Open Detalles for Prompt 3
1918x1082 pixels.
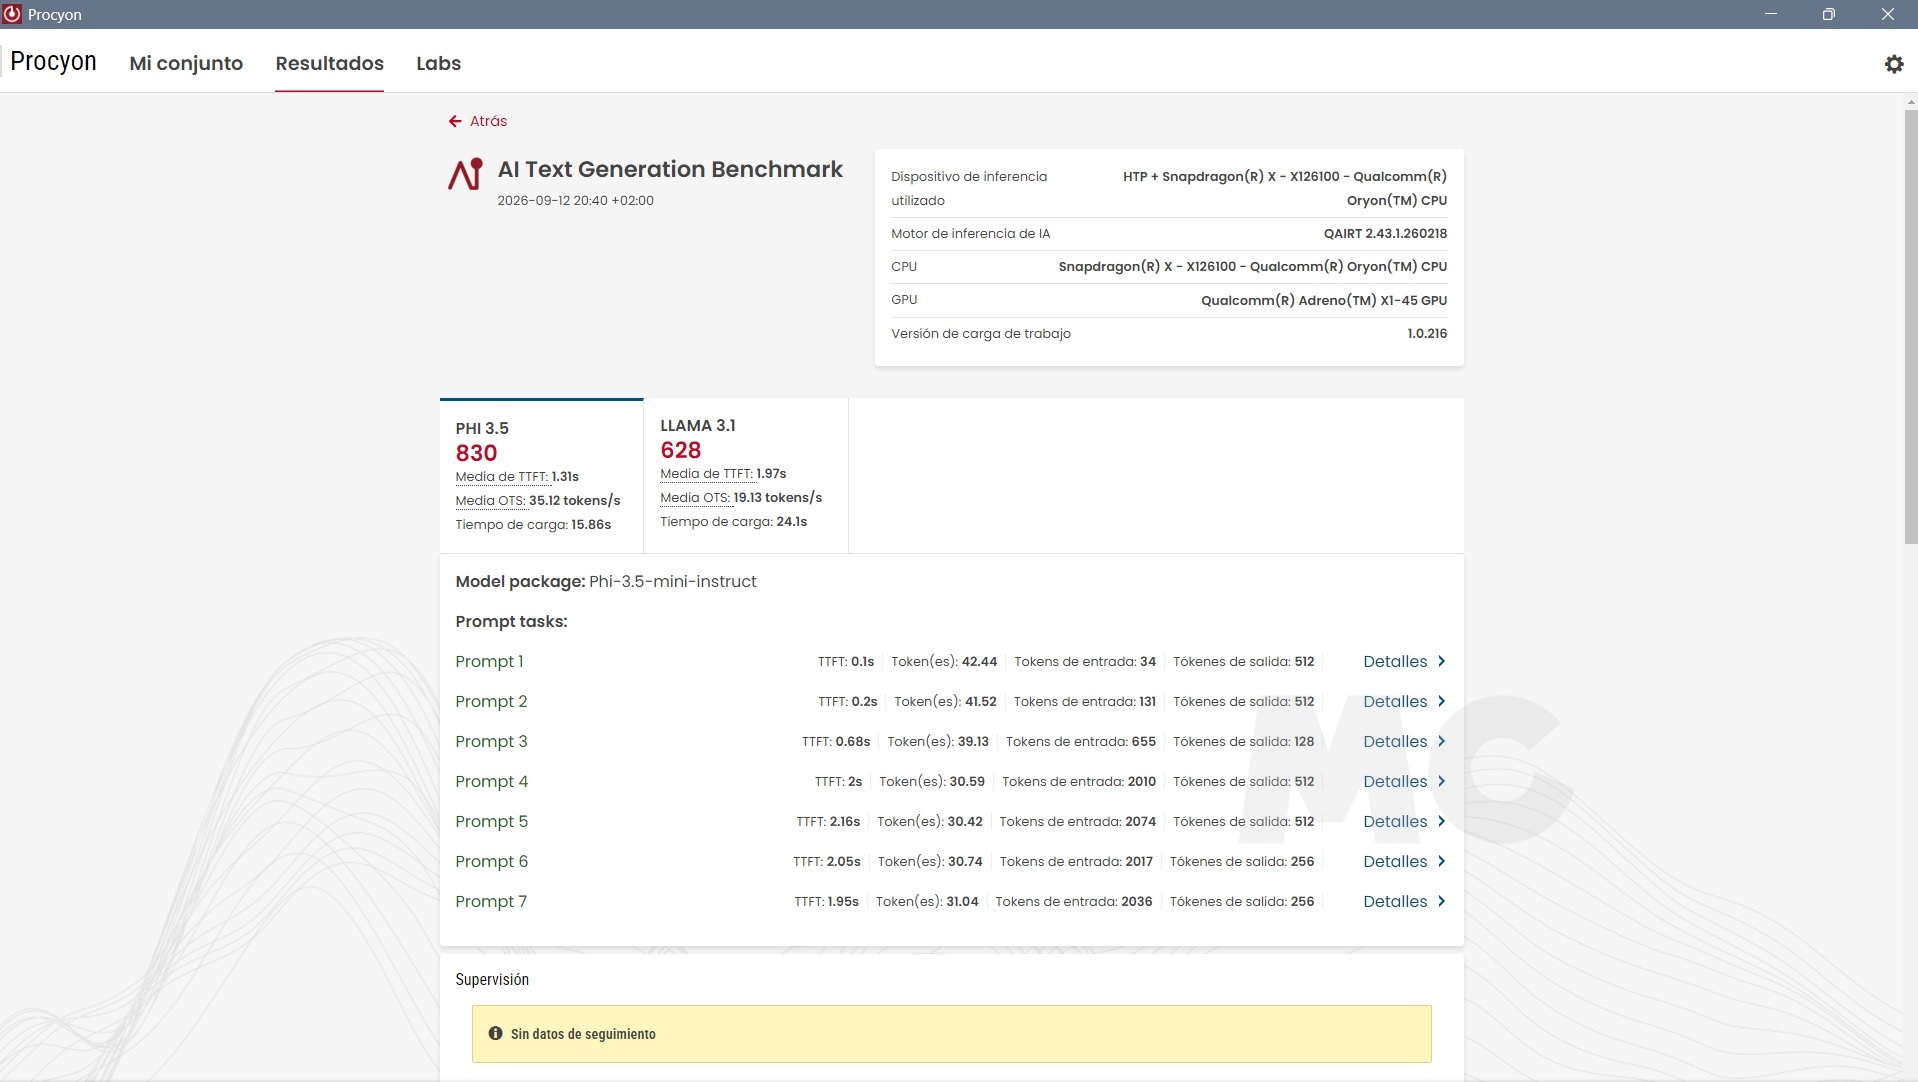coord(1395,741)
